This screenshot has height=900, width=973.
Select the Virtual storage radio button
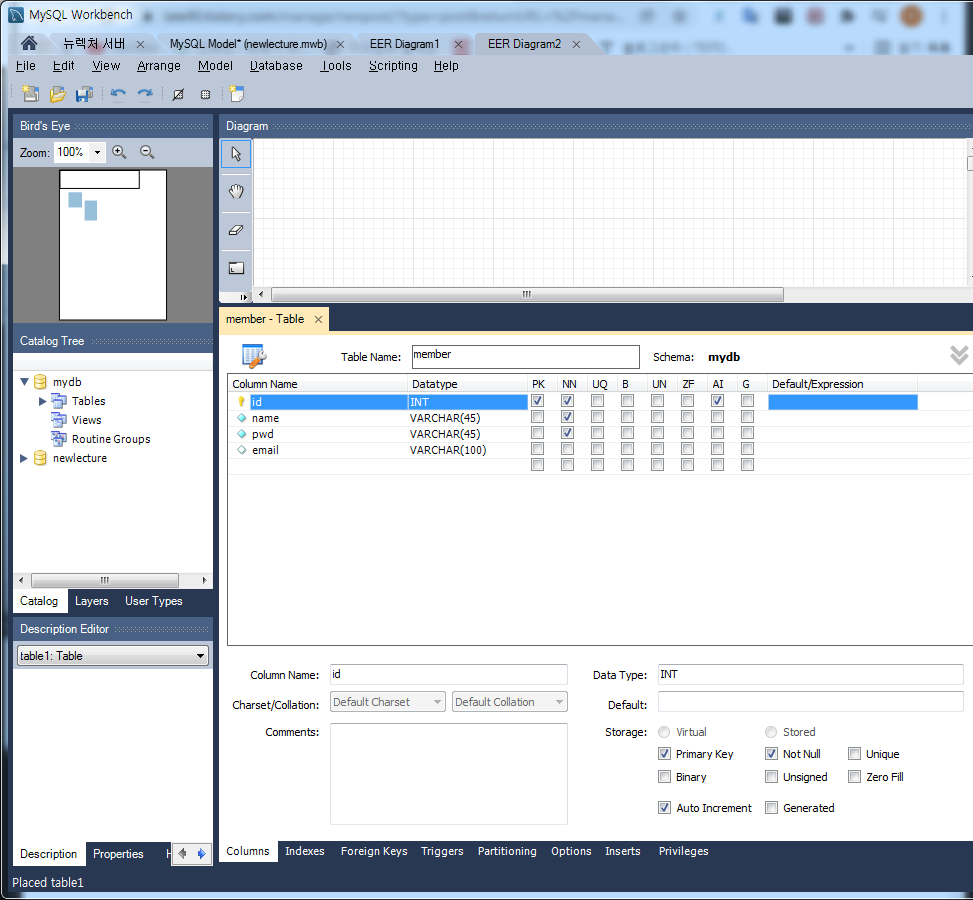(x=664, y=732)
